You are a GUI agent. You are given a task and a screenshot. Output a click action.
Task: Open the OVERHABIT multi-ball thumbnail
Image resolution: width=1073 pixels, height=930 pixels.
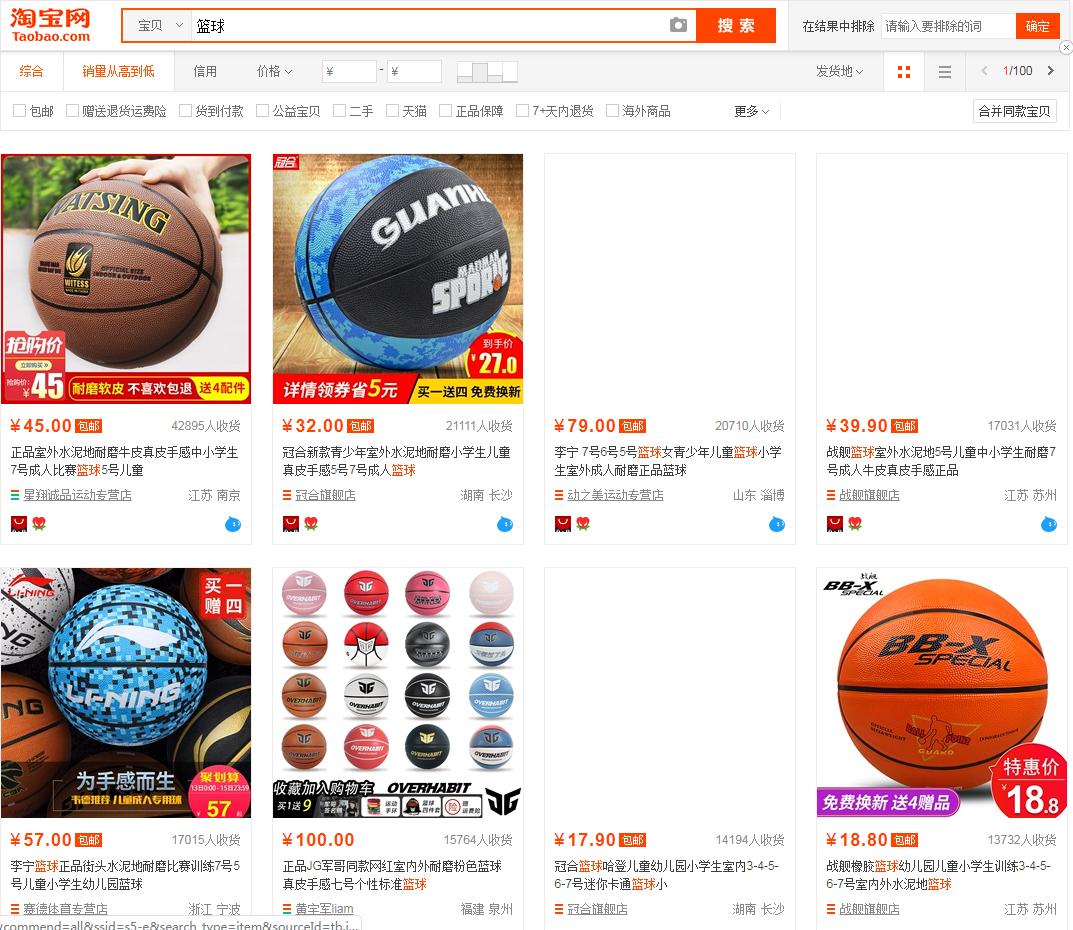point(398,693)
